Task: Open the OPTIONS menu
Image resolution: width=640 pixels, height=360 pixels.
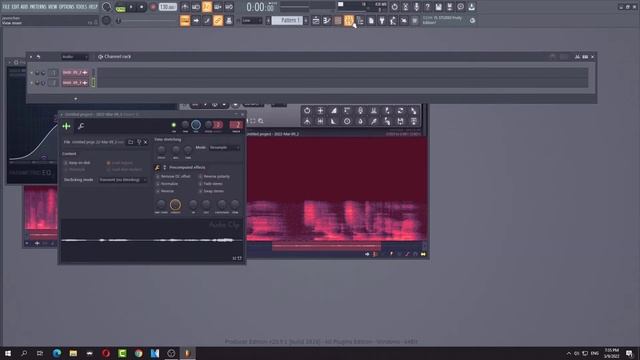Action: pos(67,7)
